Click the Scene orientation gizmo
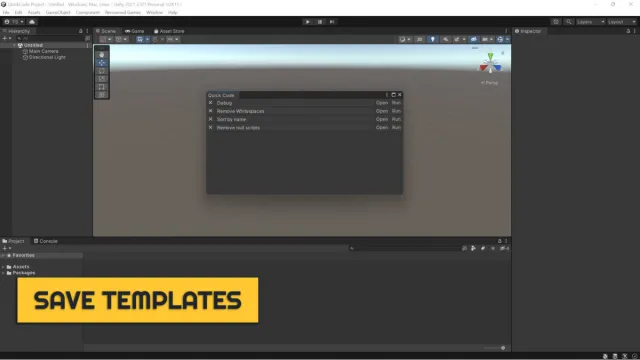Screen dimensions: 640x360 click(490, 64)
